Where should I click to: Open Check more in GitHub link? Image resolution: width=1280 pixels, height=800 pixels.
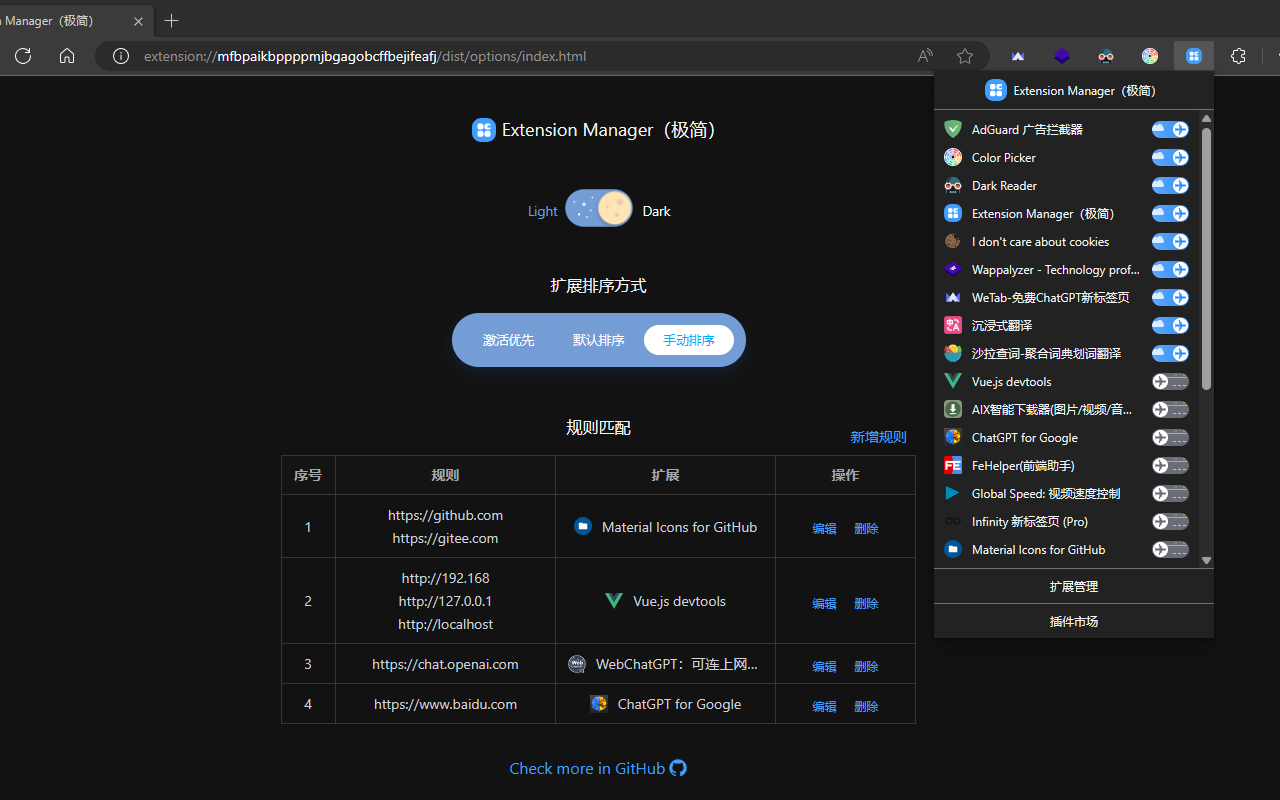[598, 768]
